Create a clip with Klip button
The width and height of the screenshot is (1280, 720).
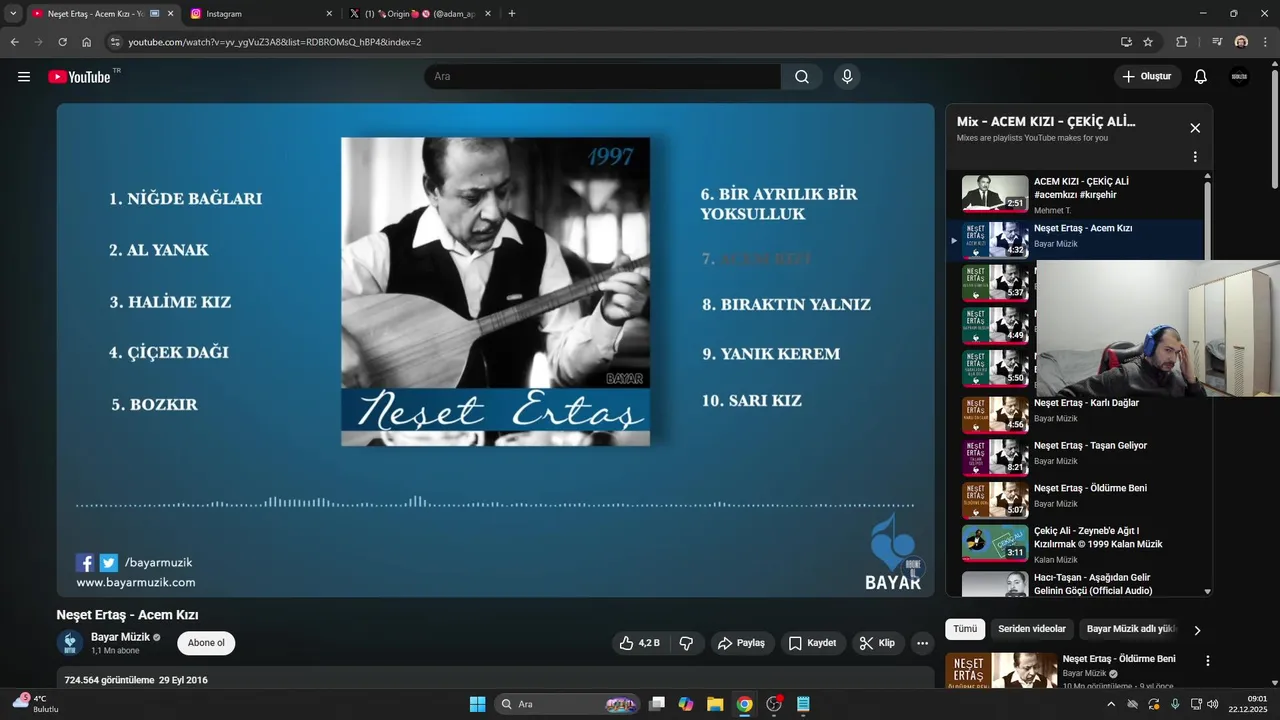878,643
